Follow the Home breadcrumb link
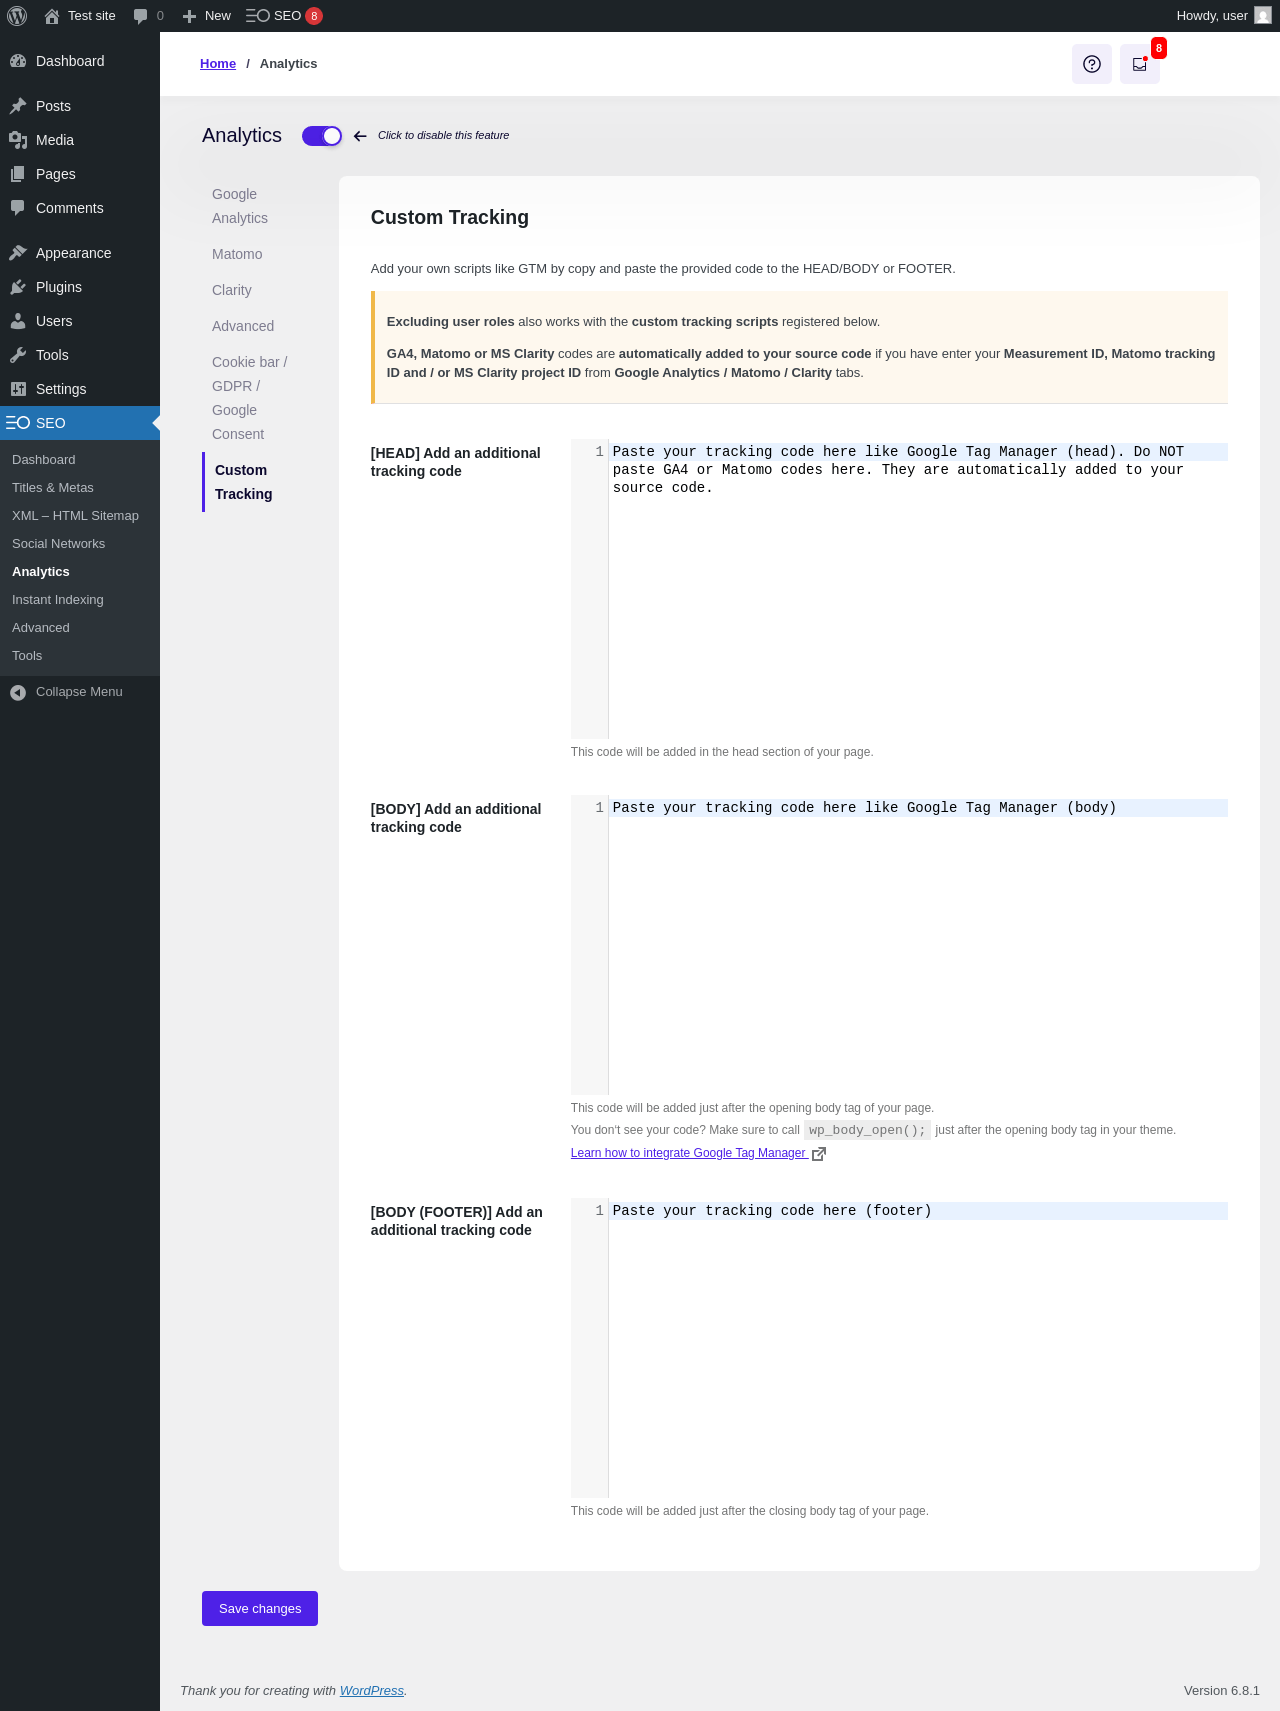Screen dimensions: 1280x1711 coord(218,64)
